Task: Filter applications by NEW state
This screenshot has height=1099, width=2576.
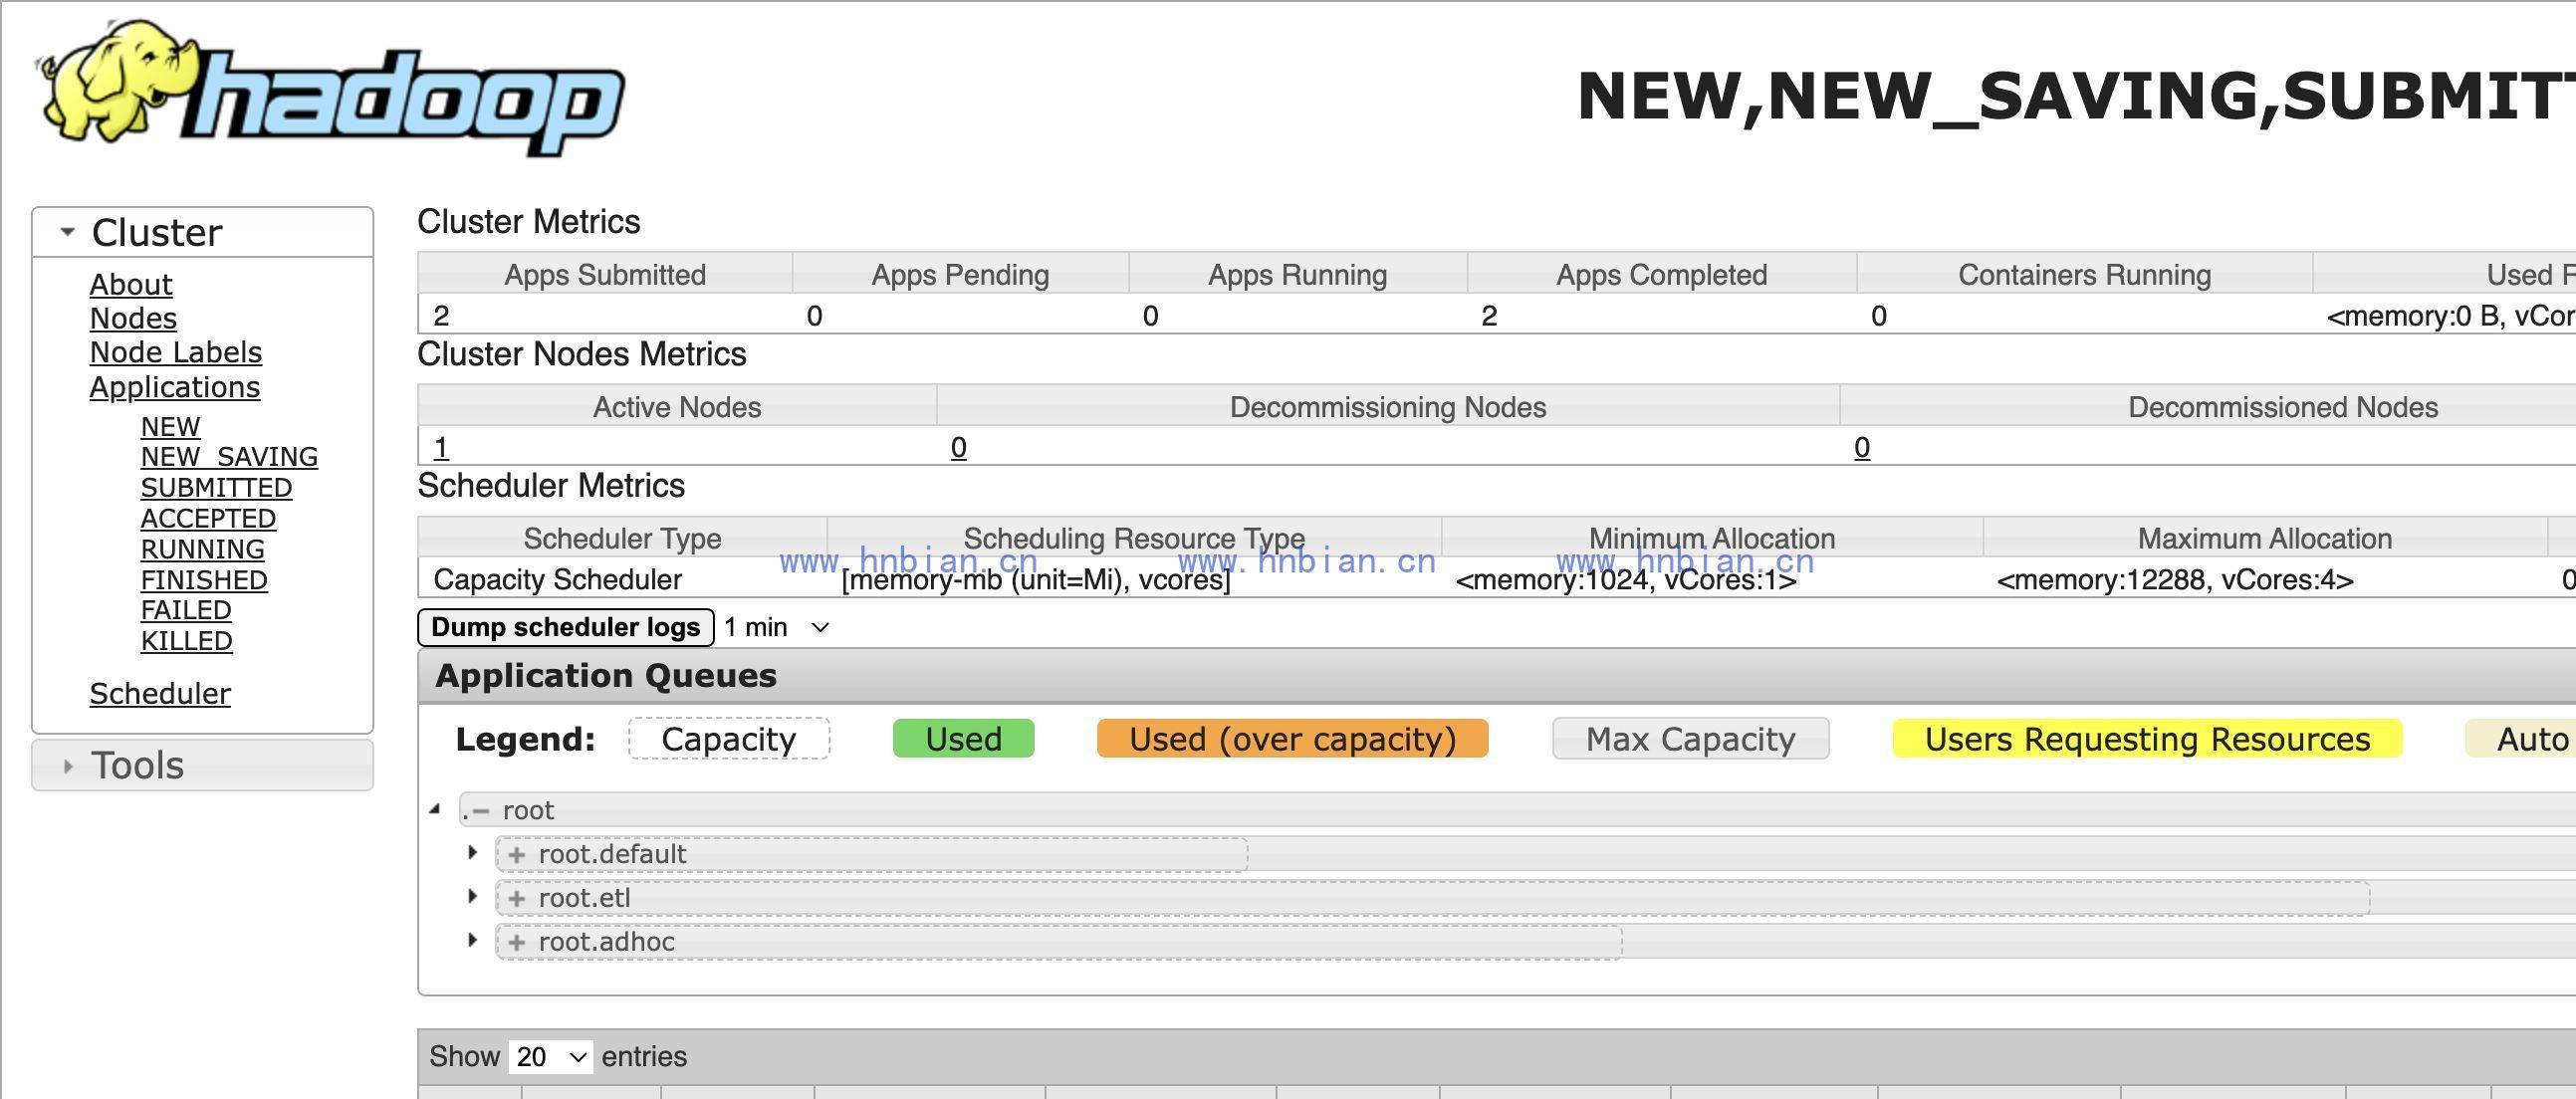Action: click(170, 427)
